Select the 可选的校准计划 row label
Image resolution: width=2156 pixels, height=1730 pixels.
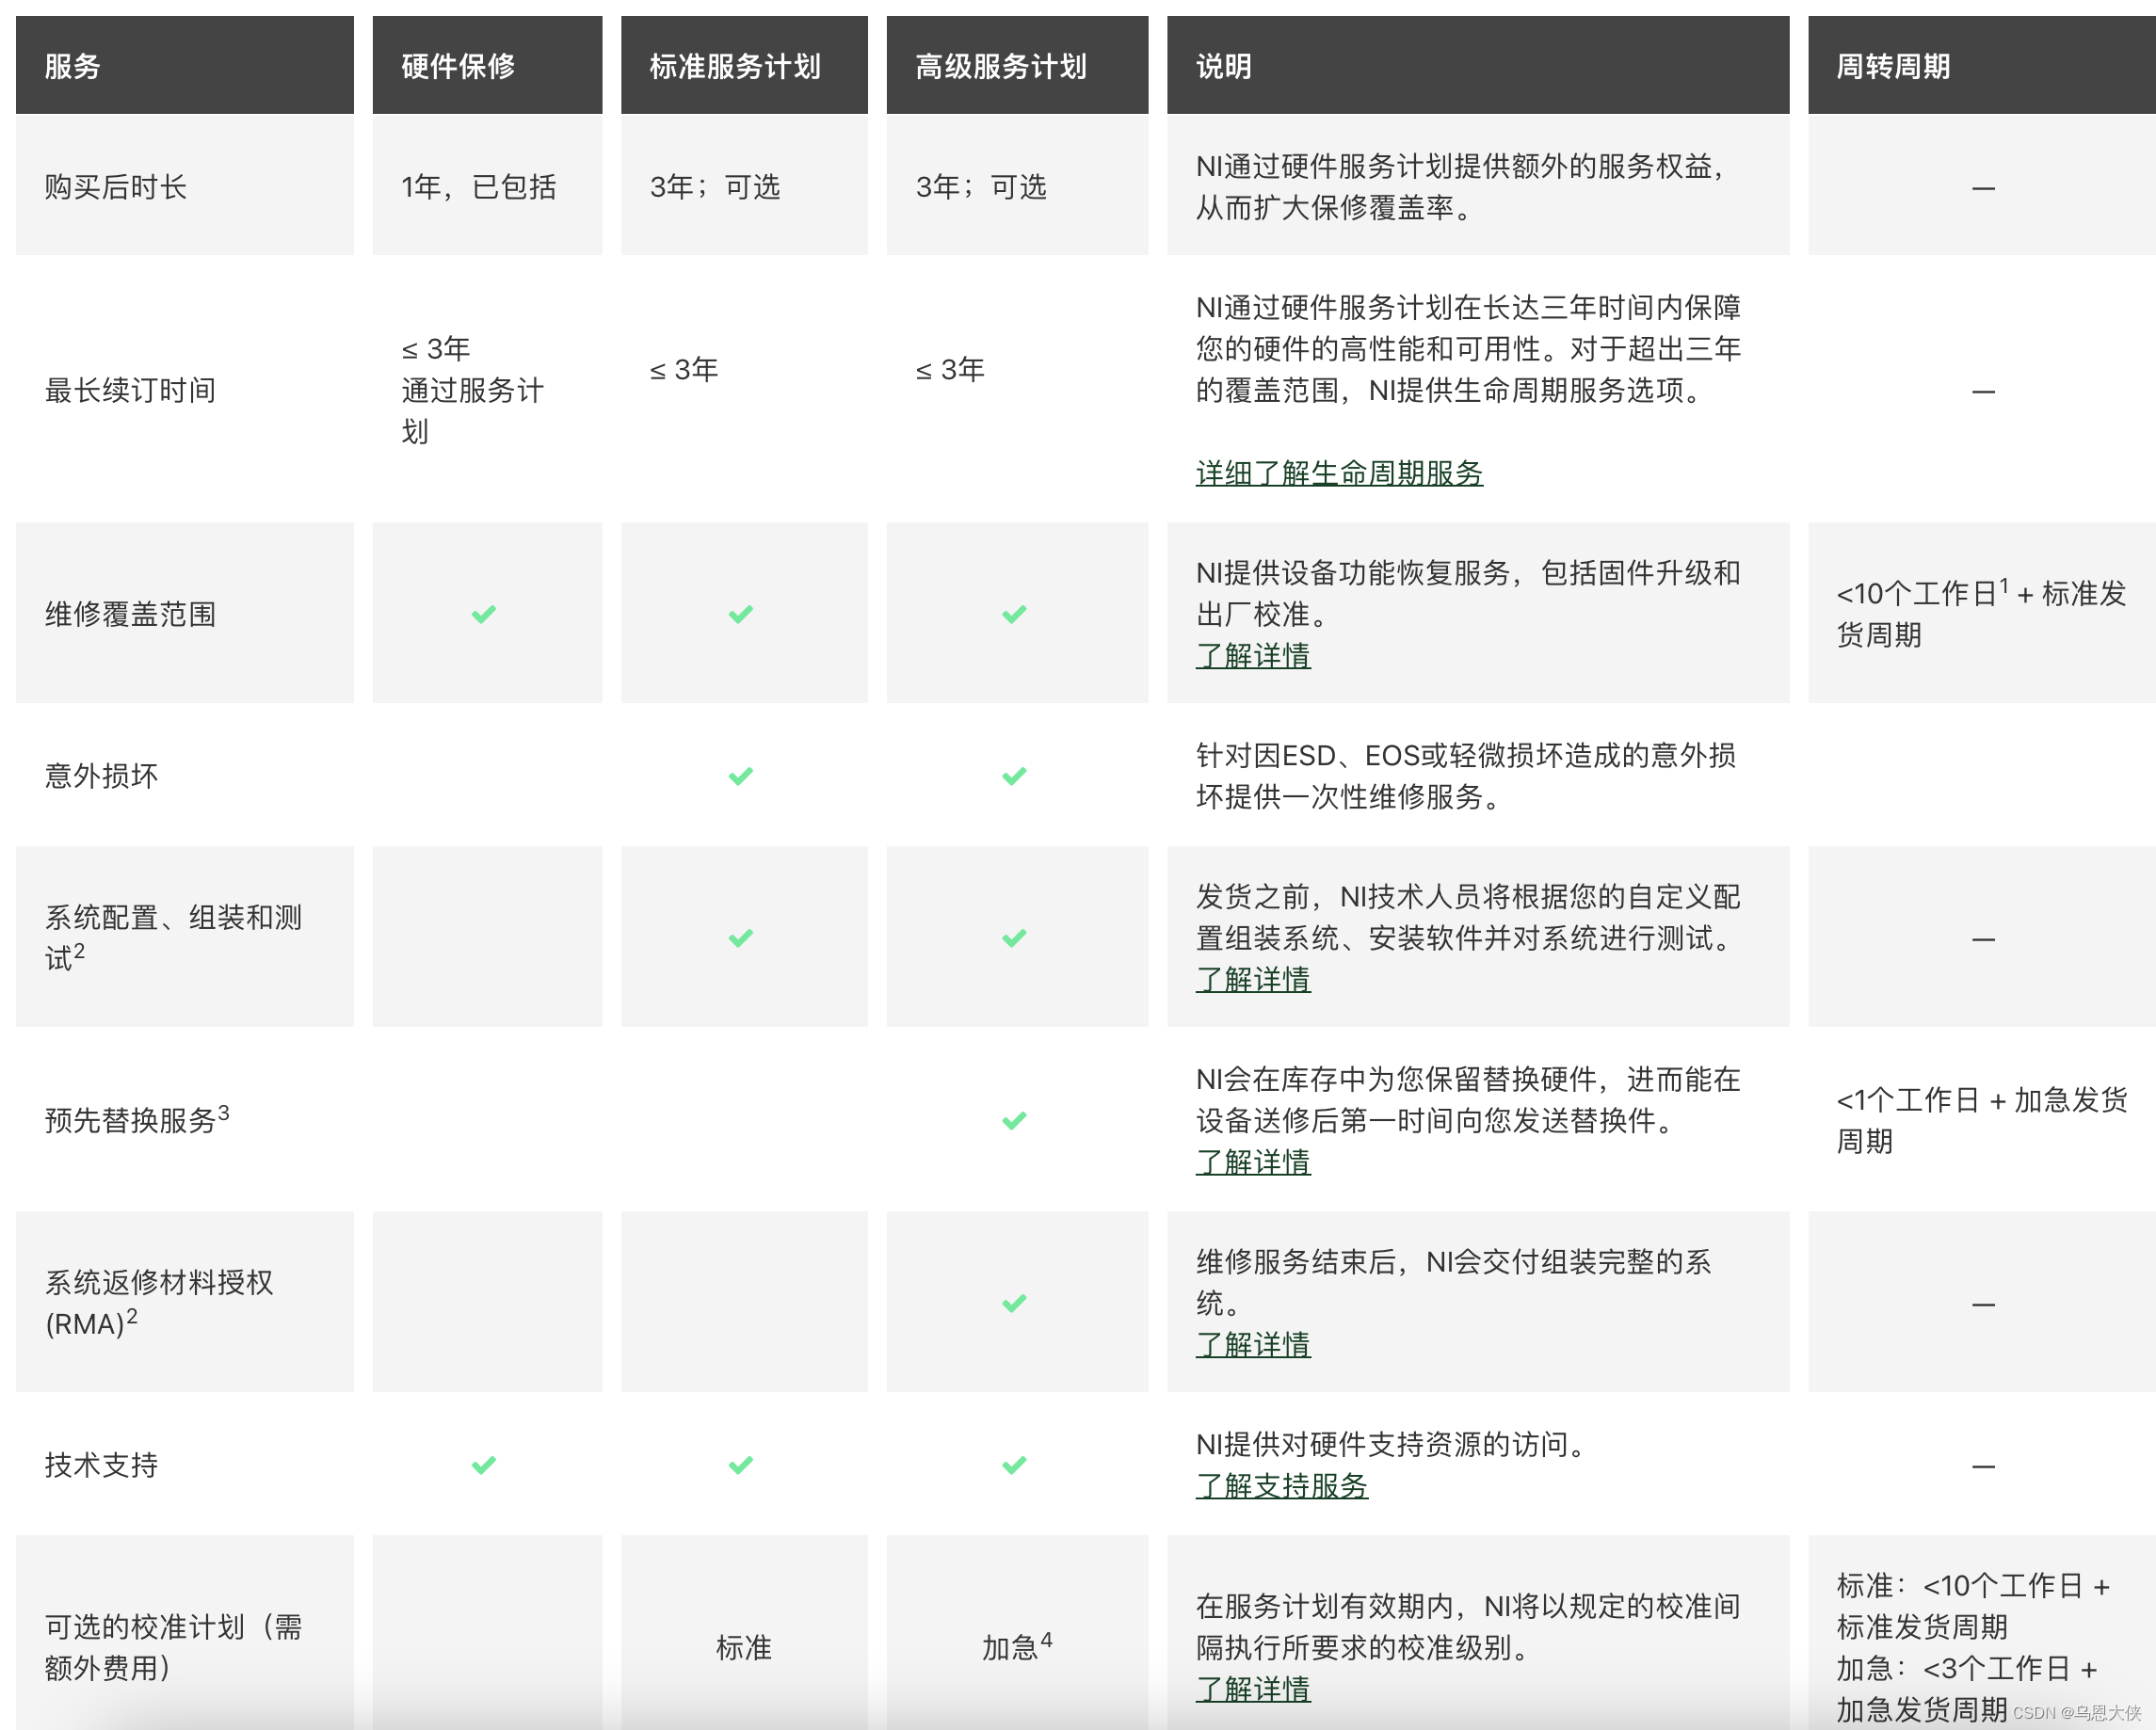pyautogui.click(x=173, y=1647)
